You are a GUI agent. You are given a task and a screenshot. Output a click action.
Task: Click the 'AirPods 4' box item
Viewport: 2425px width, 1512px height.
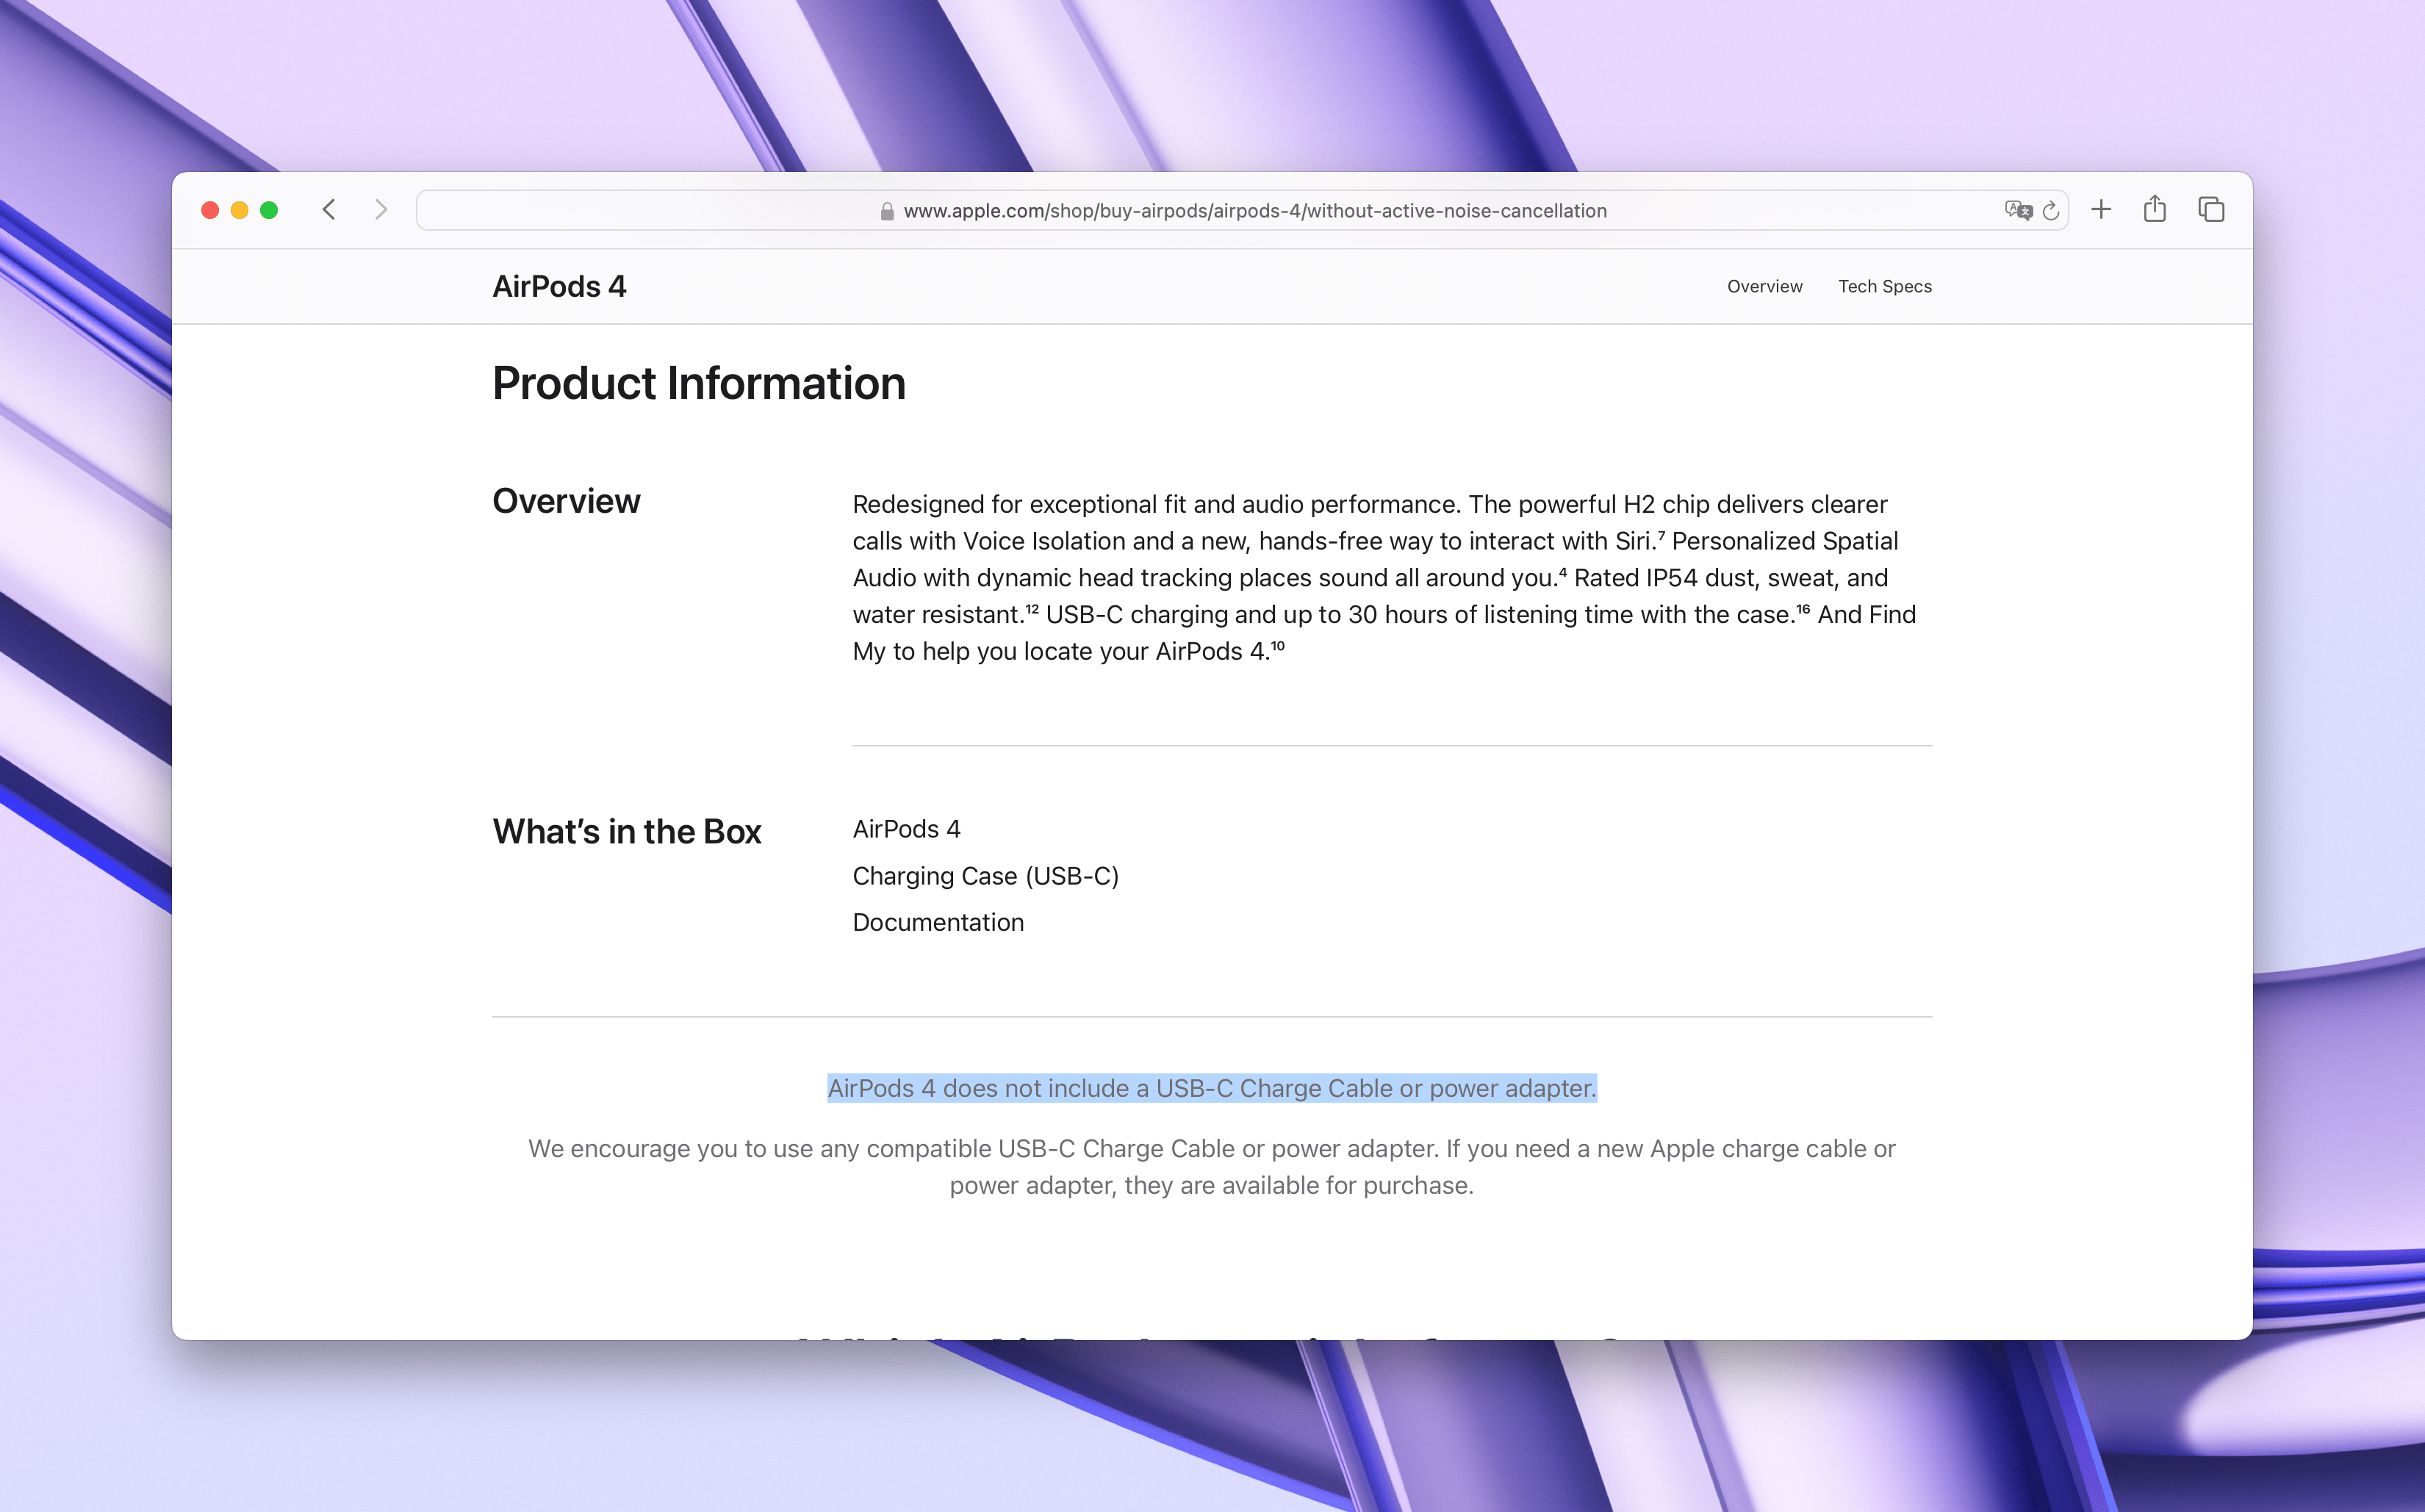pos(906,829)
